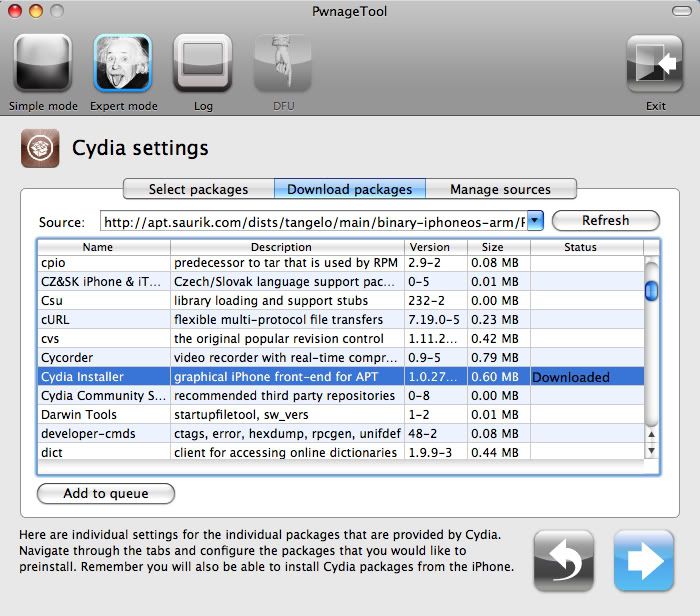Proceed with the blue next arrow
Screen dimensions: 700x616
click(x=644, y=561)
